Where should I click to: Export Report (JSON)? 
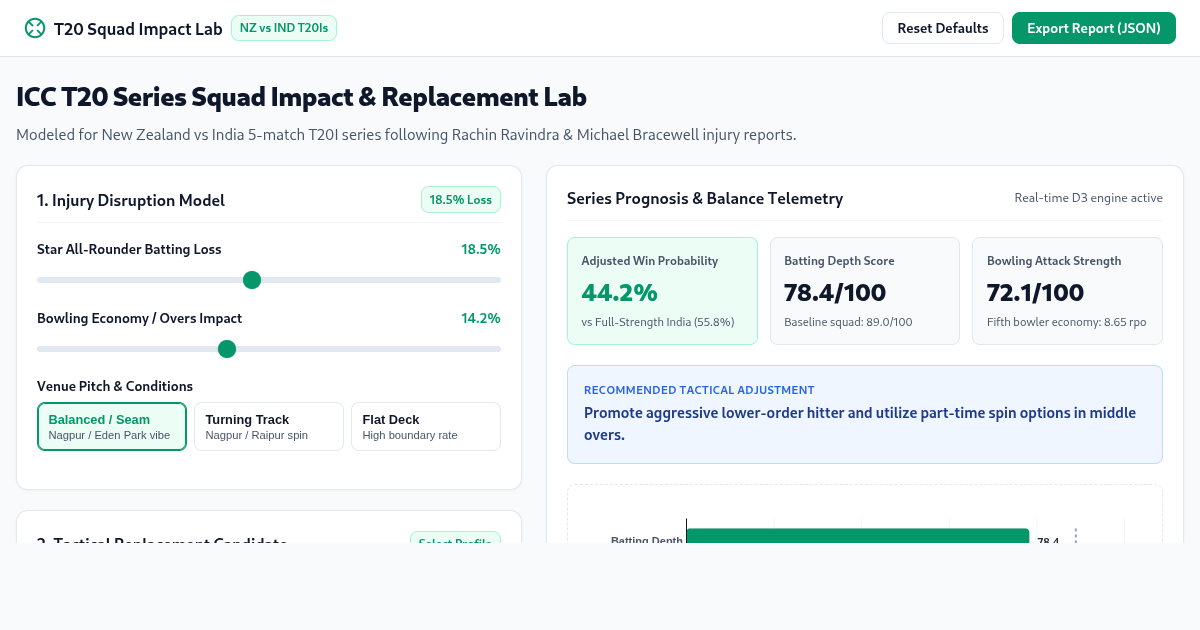(x=1094, y=28)
